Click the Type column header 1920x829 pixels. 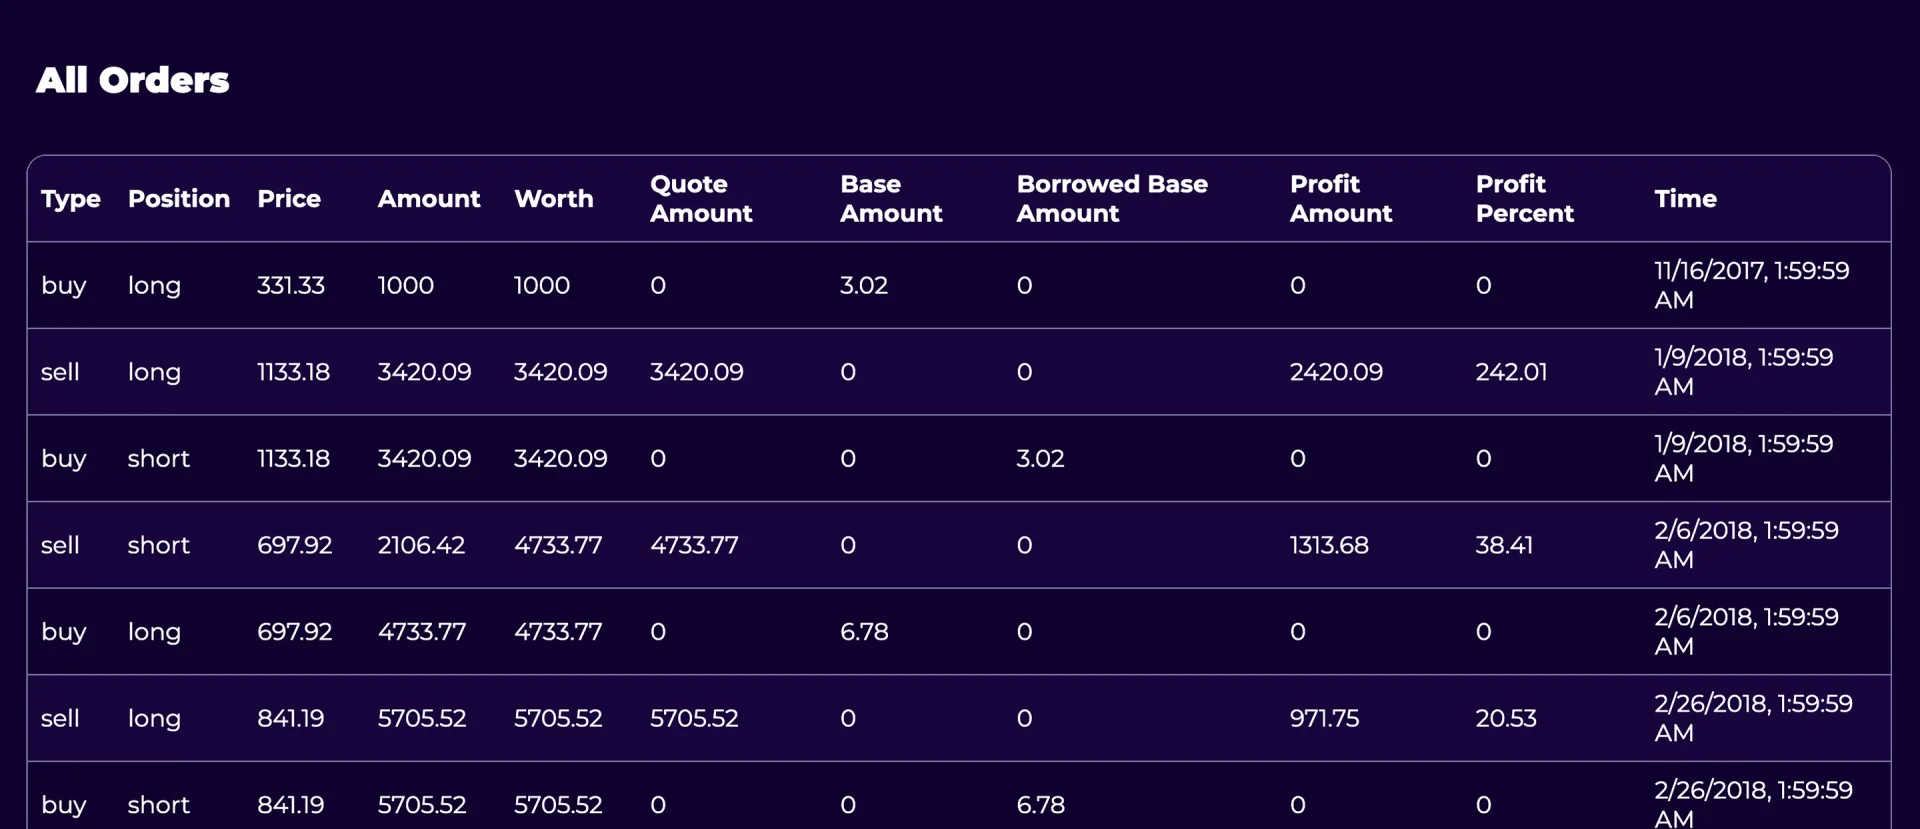[x=71, y=199]
